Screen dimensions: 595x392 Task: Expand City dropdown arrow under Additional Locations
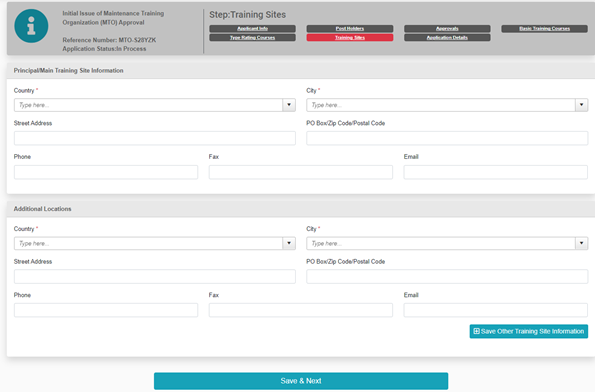click(581, 243)
